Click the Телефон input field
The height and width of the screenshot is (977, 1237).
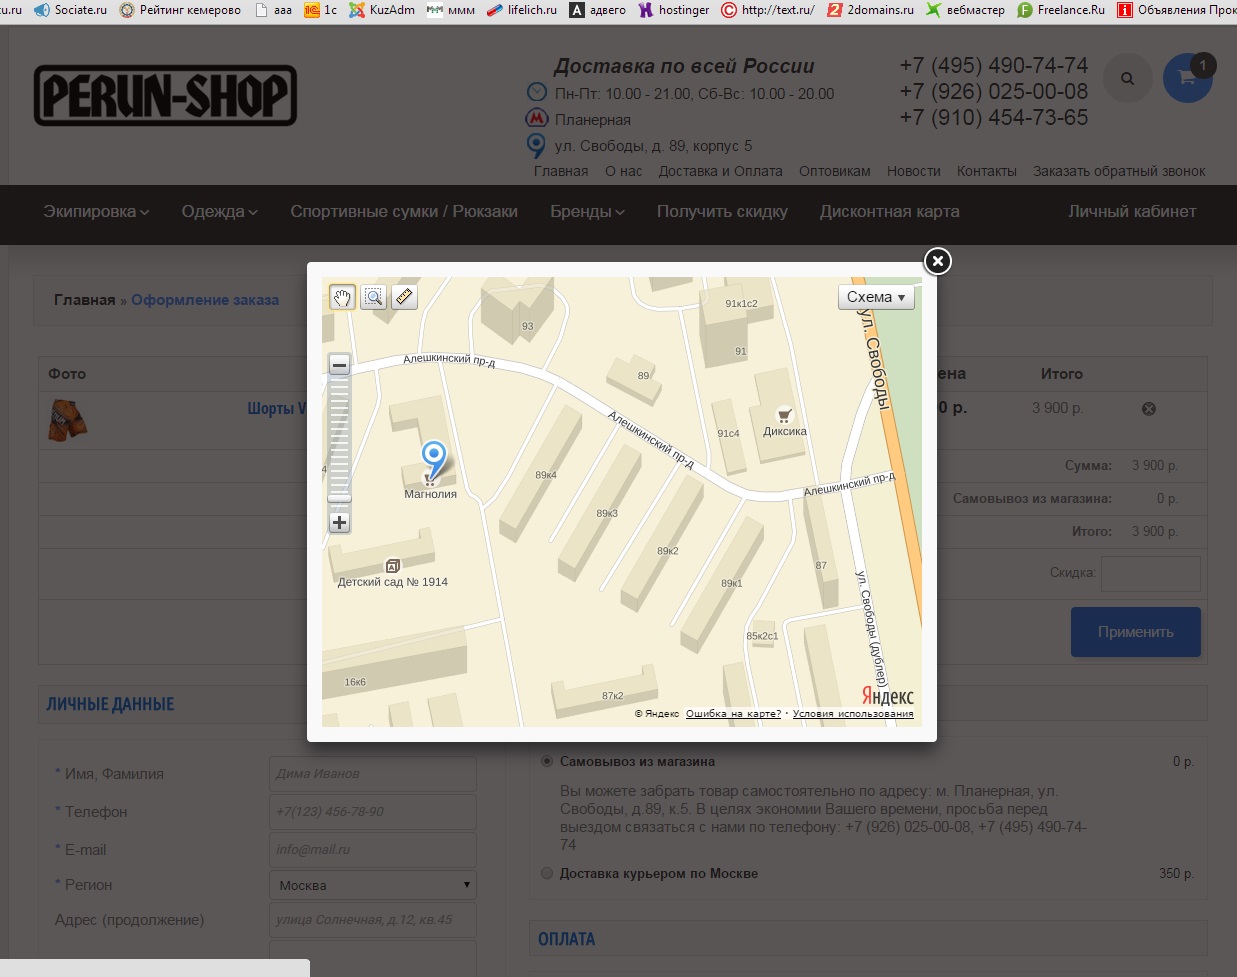click(x=372, y=812)
